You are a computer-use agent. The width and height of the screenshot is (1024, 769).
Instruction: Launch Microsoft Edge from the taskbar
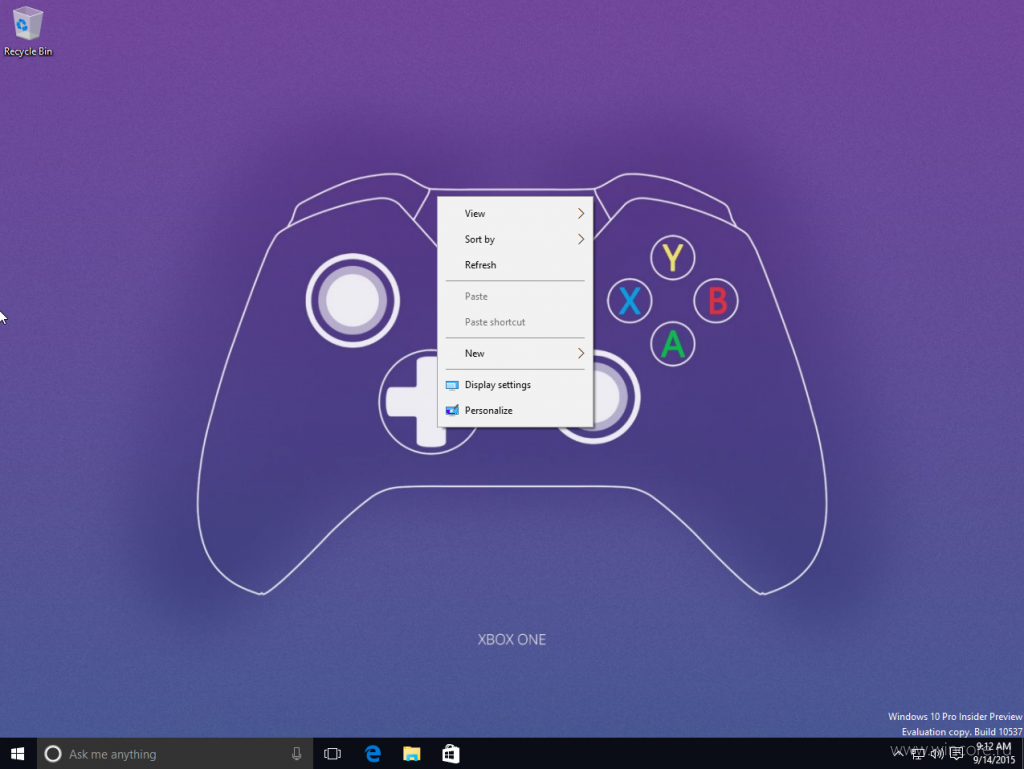(x=373, y=754)
